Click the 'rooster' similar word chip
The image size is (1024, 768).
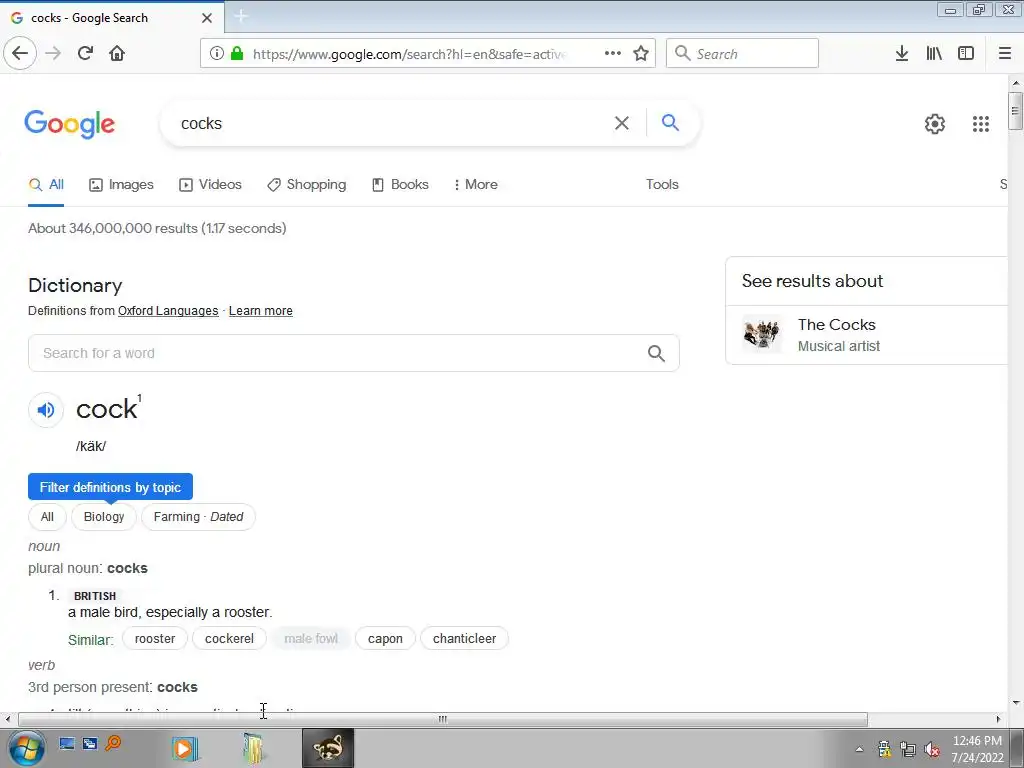155,639
